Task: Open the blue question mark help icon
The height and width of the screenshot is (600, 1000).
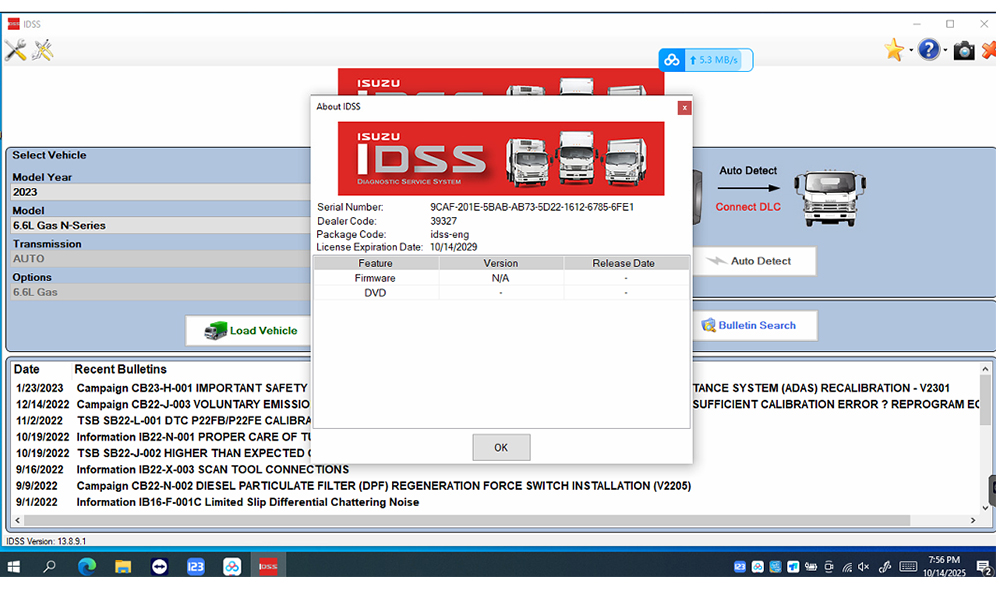Action: pyautogui.click(x=929, y=50)
